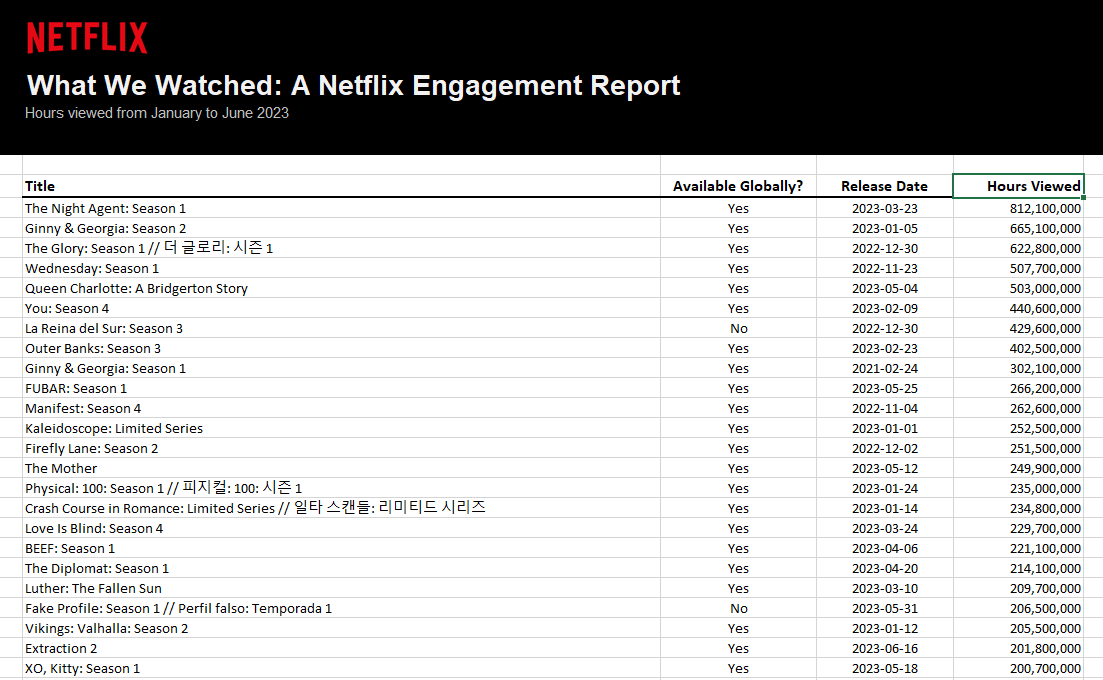Click the 'No' value for Fake Profile row
Viewport: 1103px width, 680px height.
(739, 609)
